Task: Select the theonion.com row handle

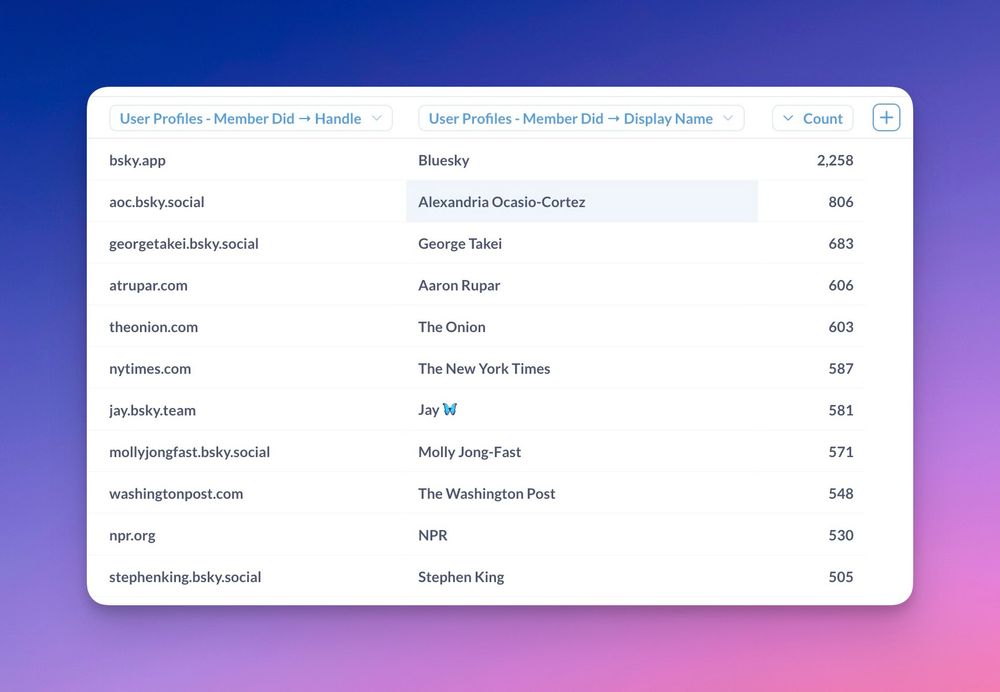Action: [154, 327]
